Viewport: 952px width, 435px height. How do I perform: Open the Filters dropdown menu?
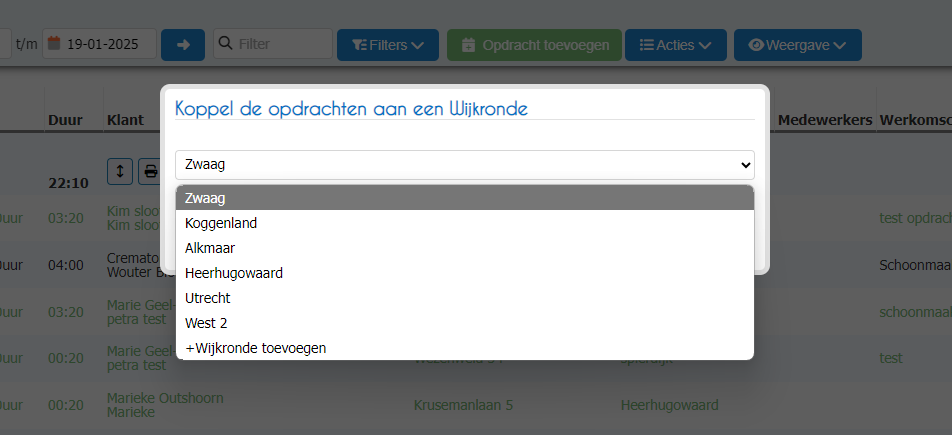pos(388,45)
